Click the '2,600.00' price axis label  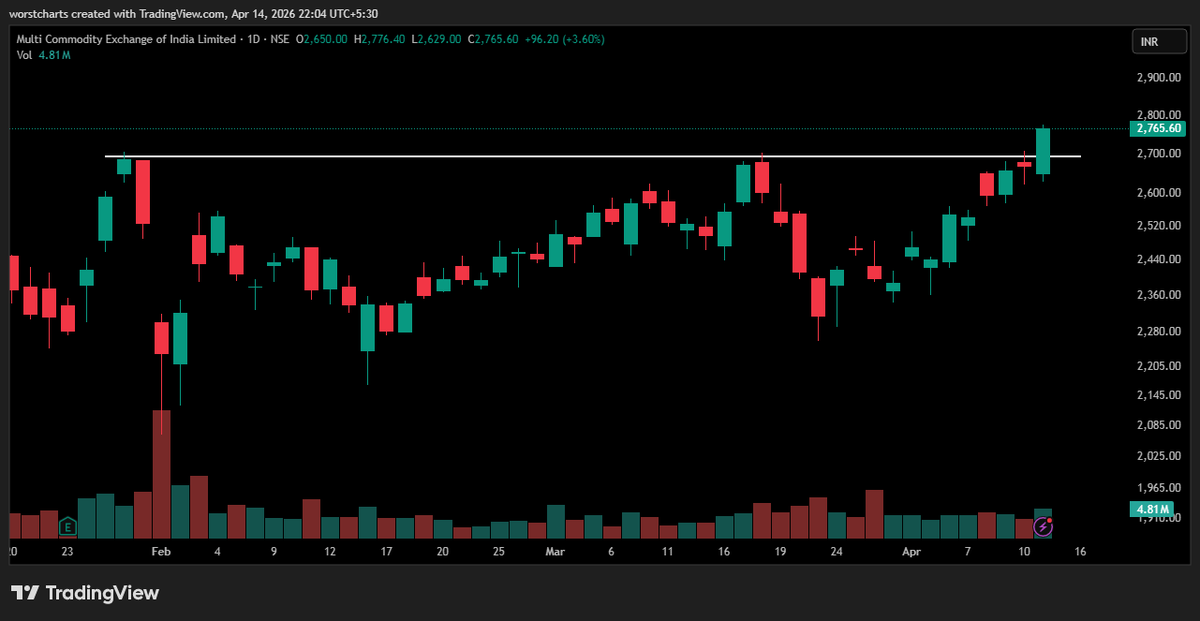coord(1159,193)
